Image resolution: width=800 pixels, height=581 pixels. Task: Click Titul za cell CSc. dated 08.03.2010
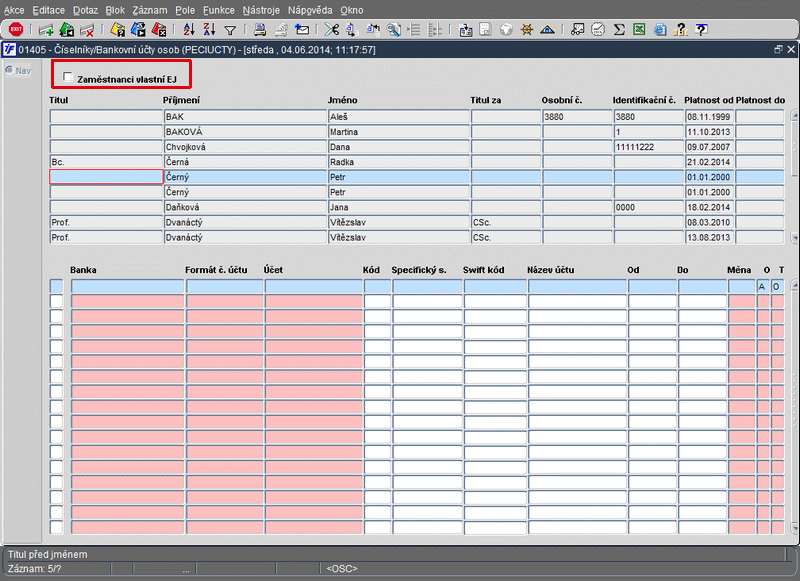506,222
